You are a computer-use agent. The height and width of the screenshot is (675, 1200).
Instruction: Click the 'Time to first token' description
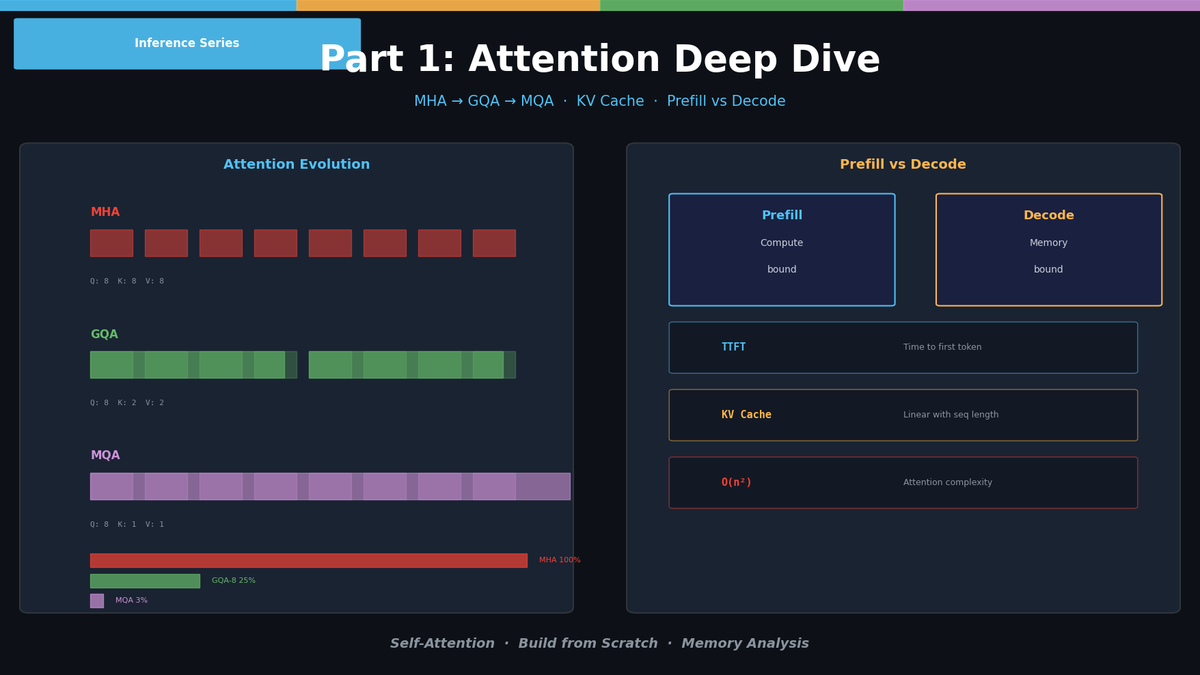pos(943,348)
